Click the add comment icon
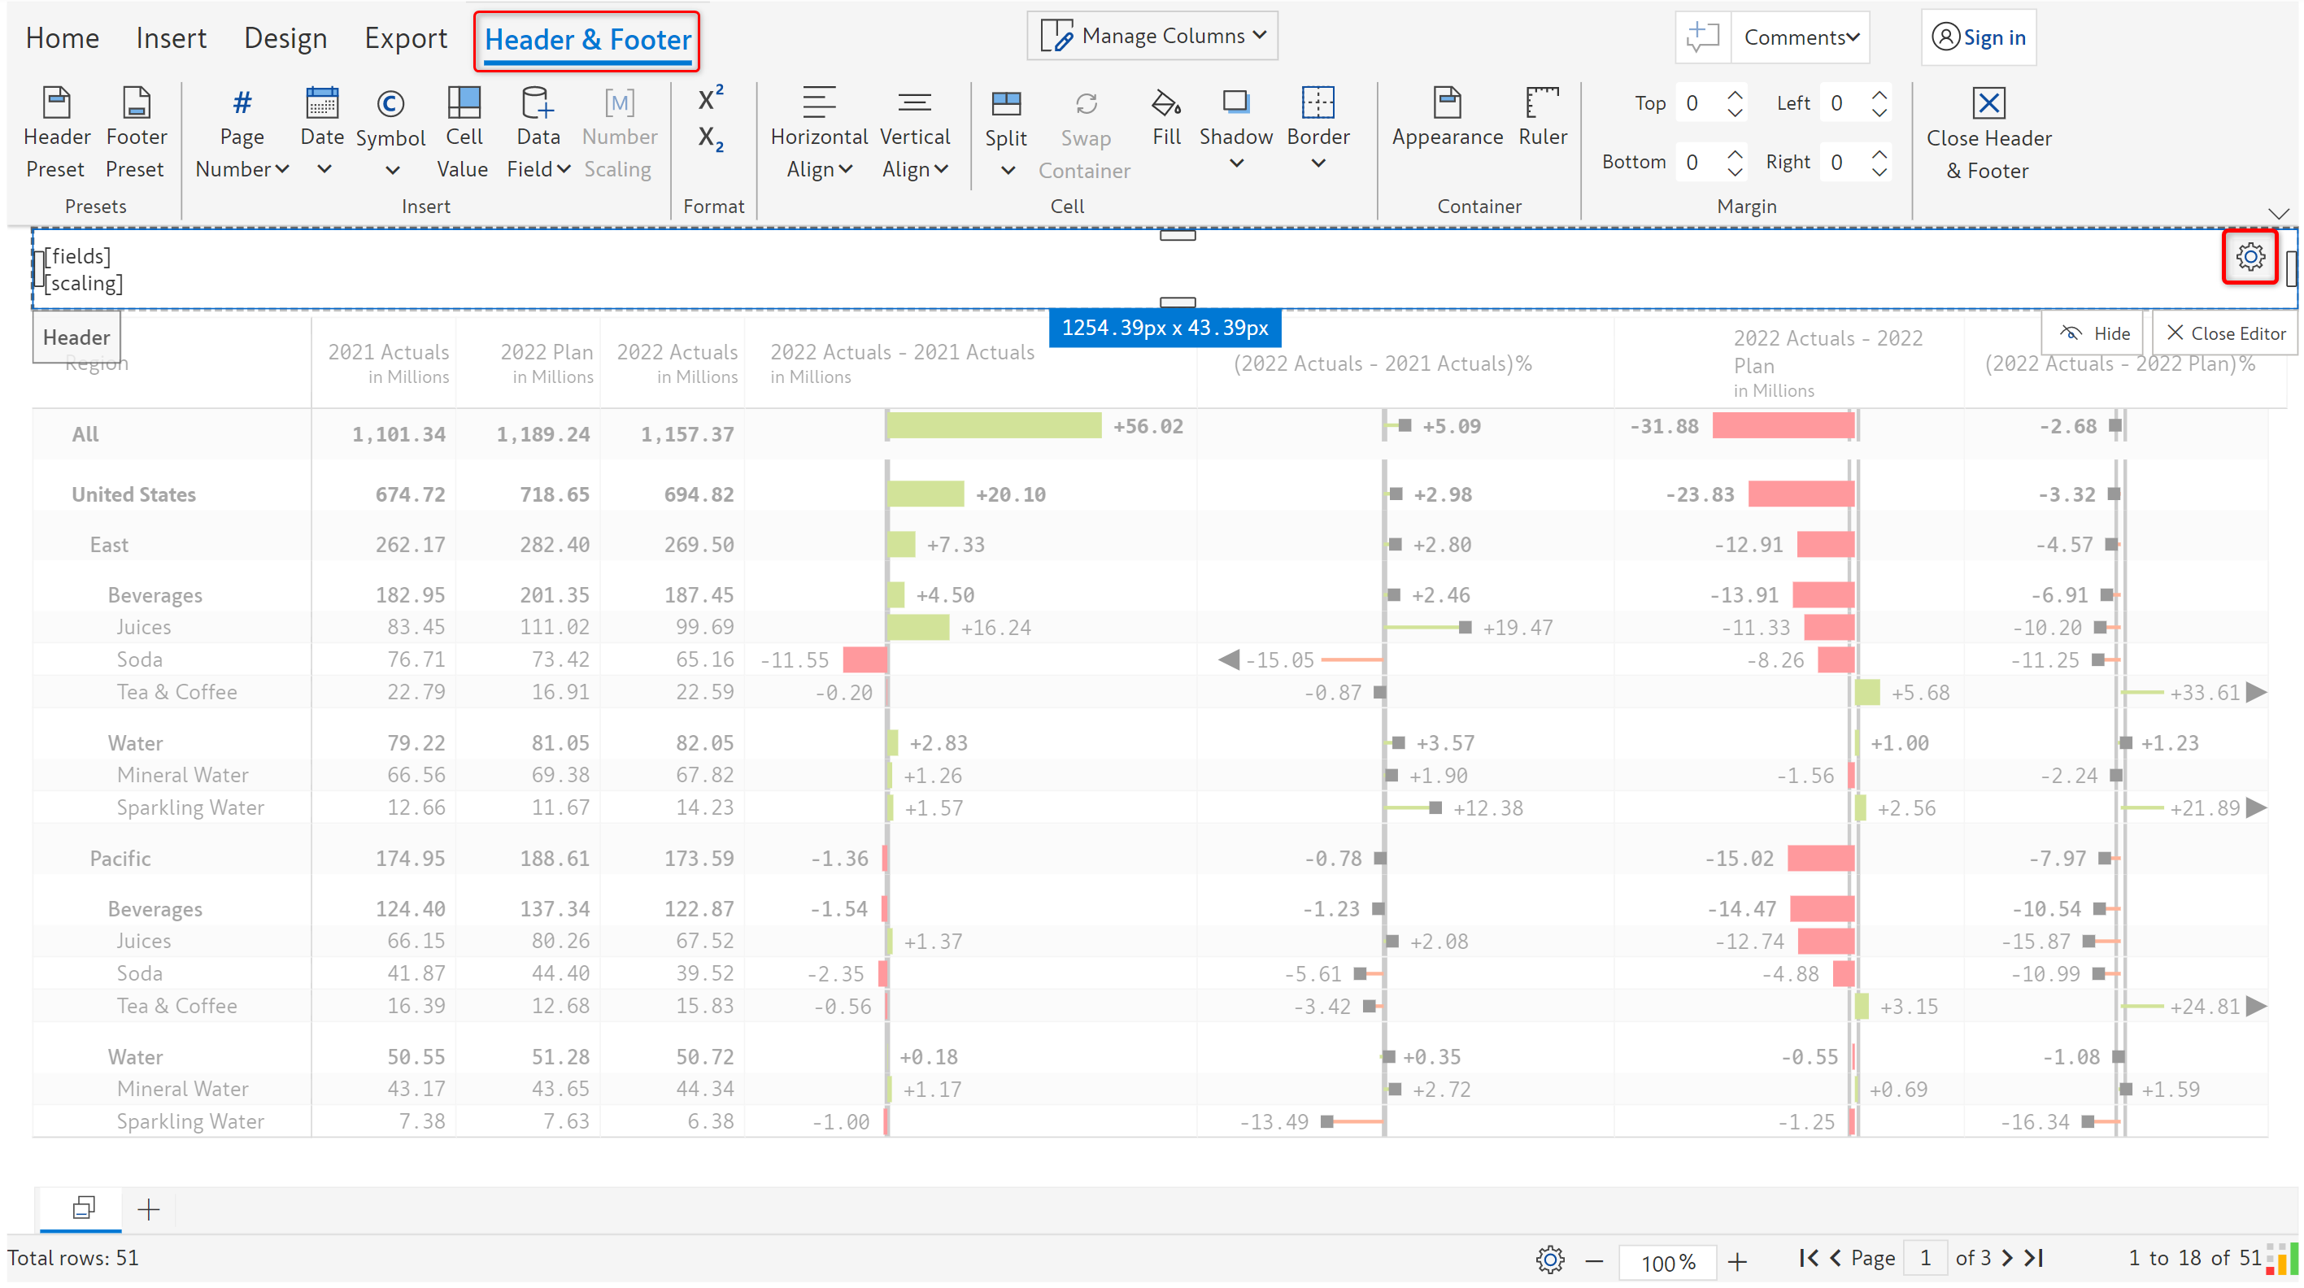This screenshot has height=1288, width=2304. 1702,37
